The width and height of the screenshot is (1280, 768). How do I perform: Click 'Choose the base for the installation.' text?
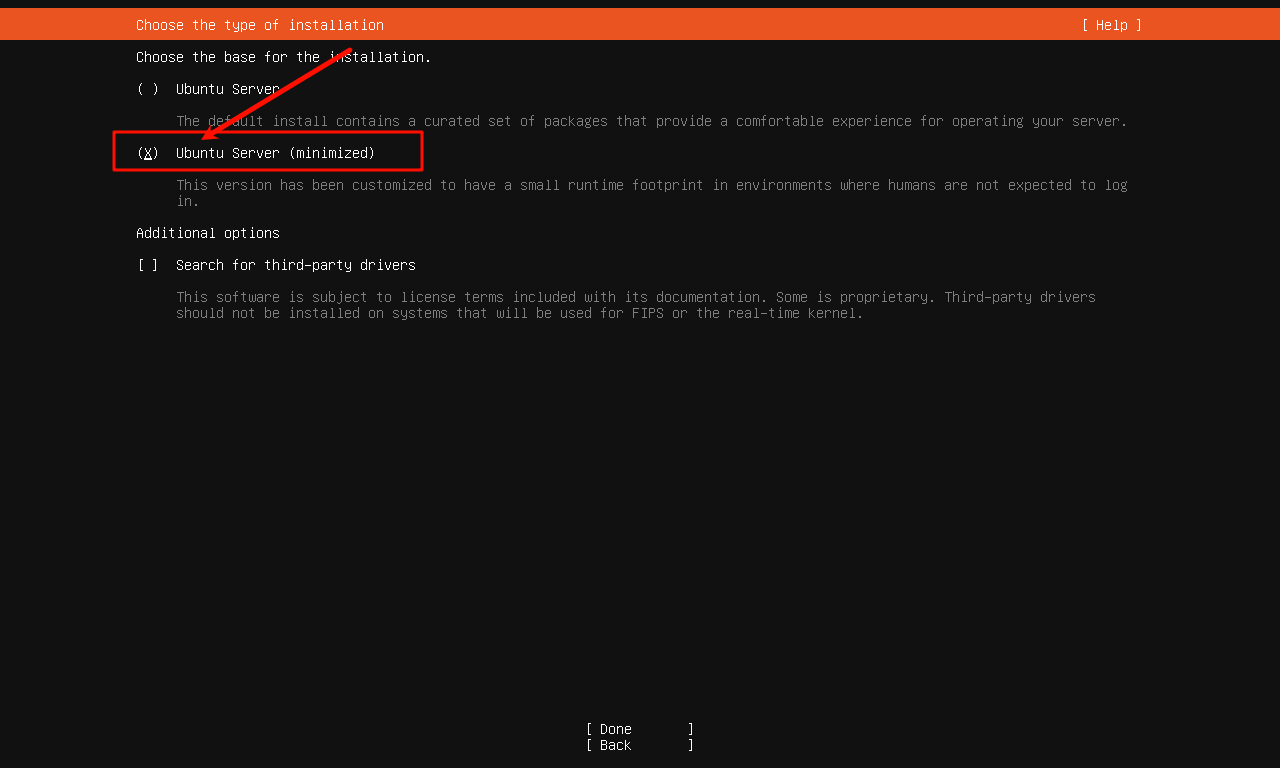click(x=284, y=57)
